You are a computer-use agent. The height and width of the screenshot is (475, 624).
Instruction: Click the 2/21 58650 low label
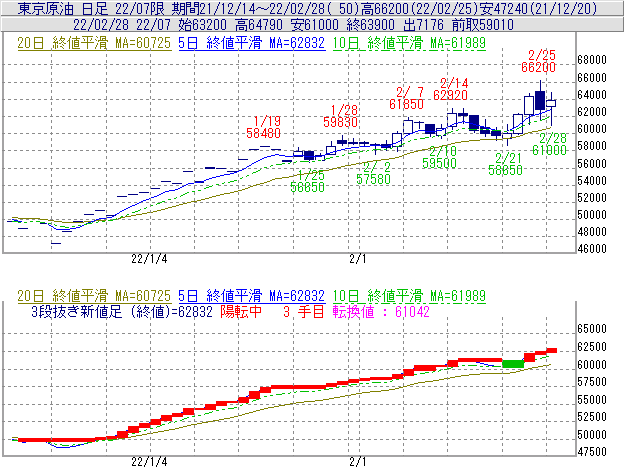click(x=506, y=164)
